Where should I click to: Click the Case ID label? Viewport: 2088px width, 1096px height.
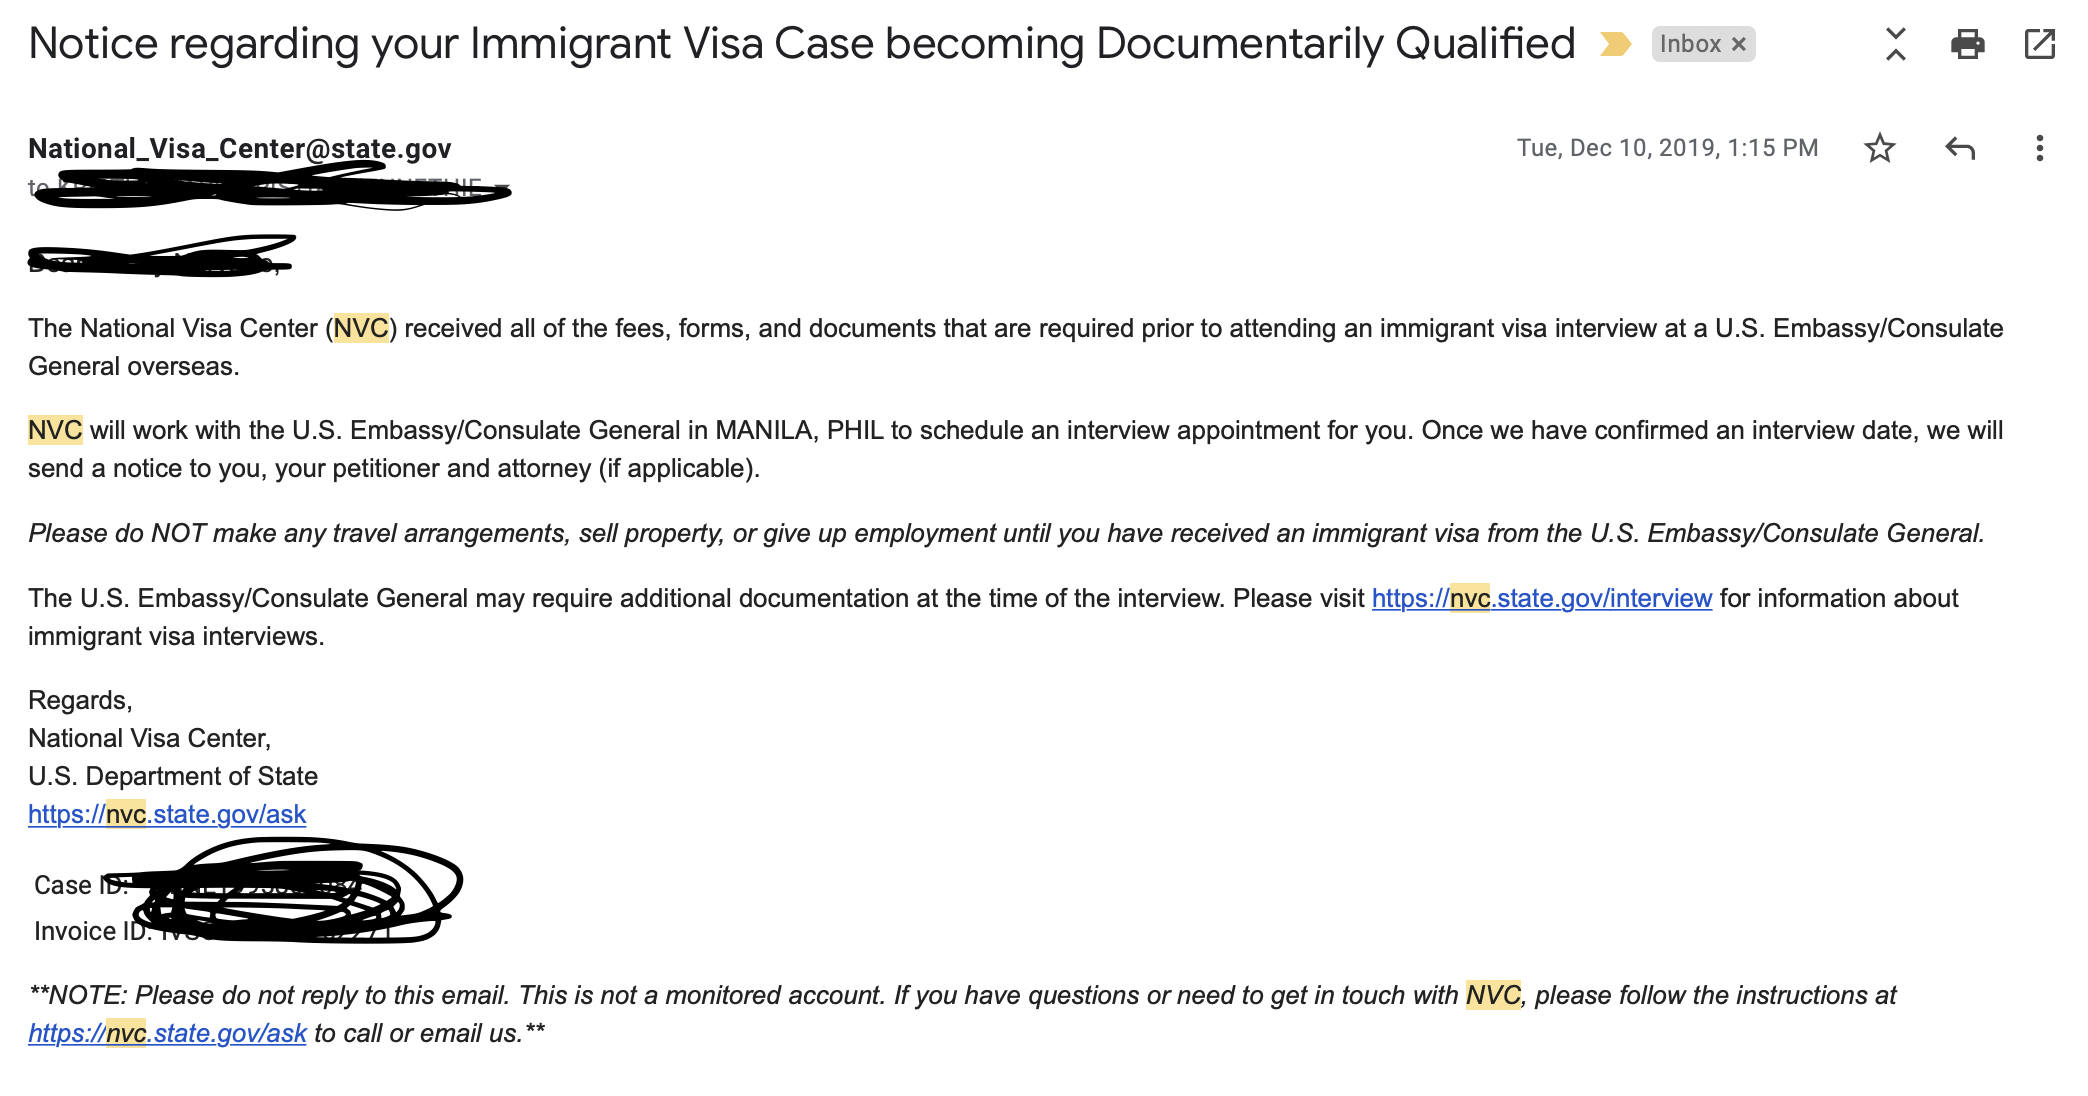coord(80,885)
